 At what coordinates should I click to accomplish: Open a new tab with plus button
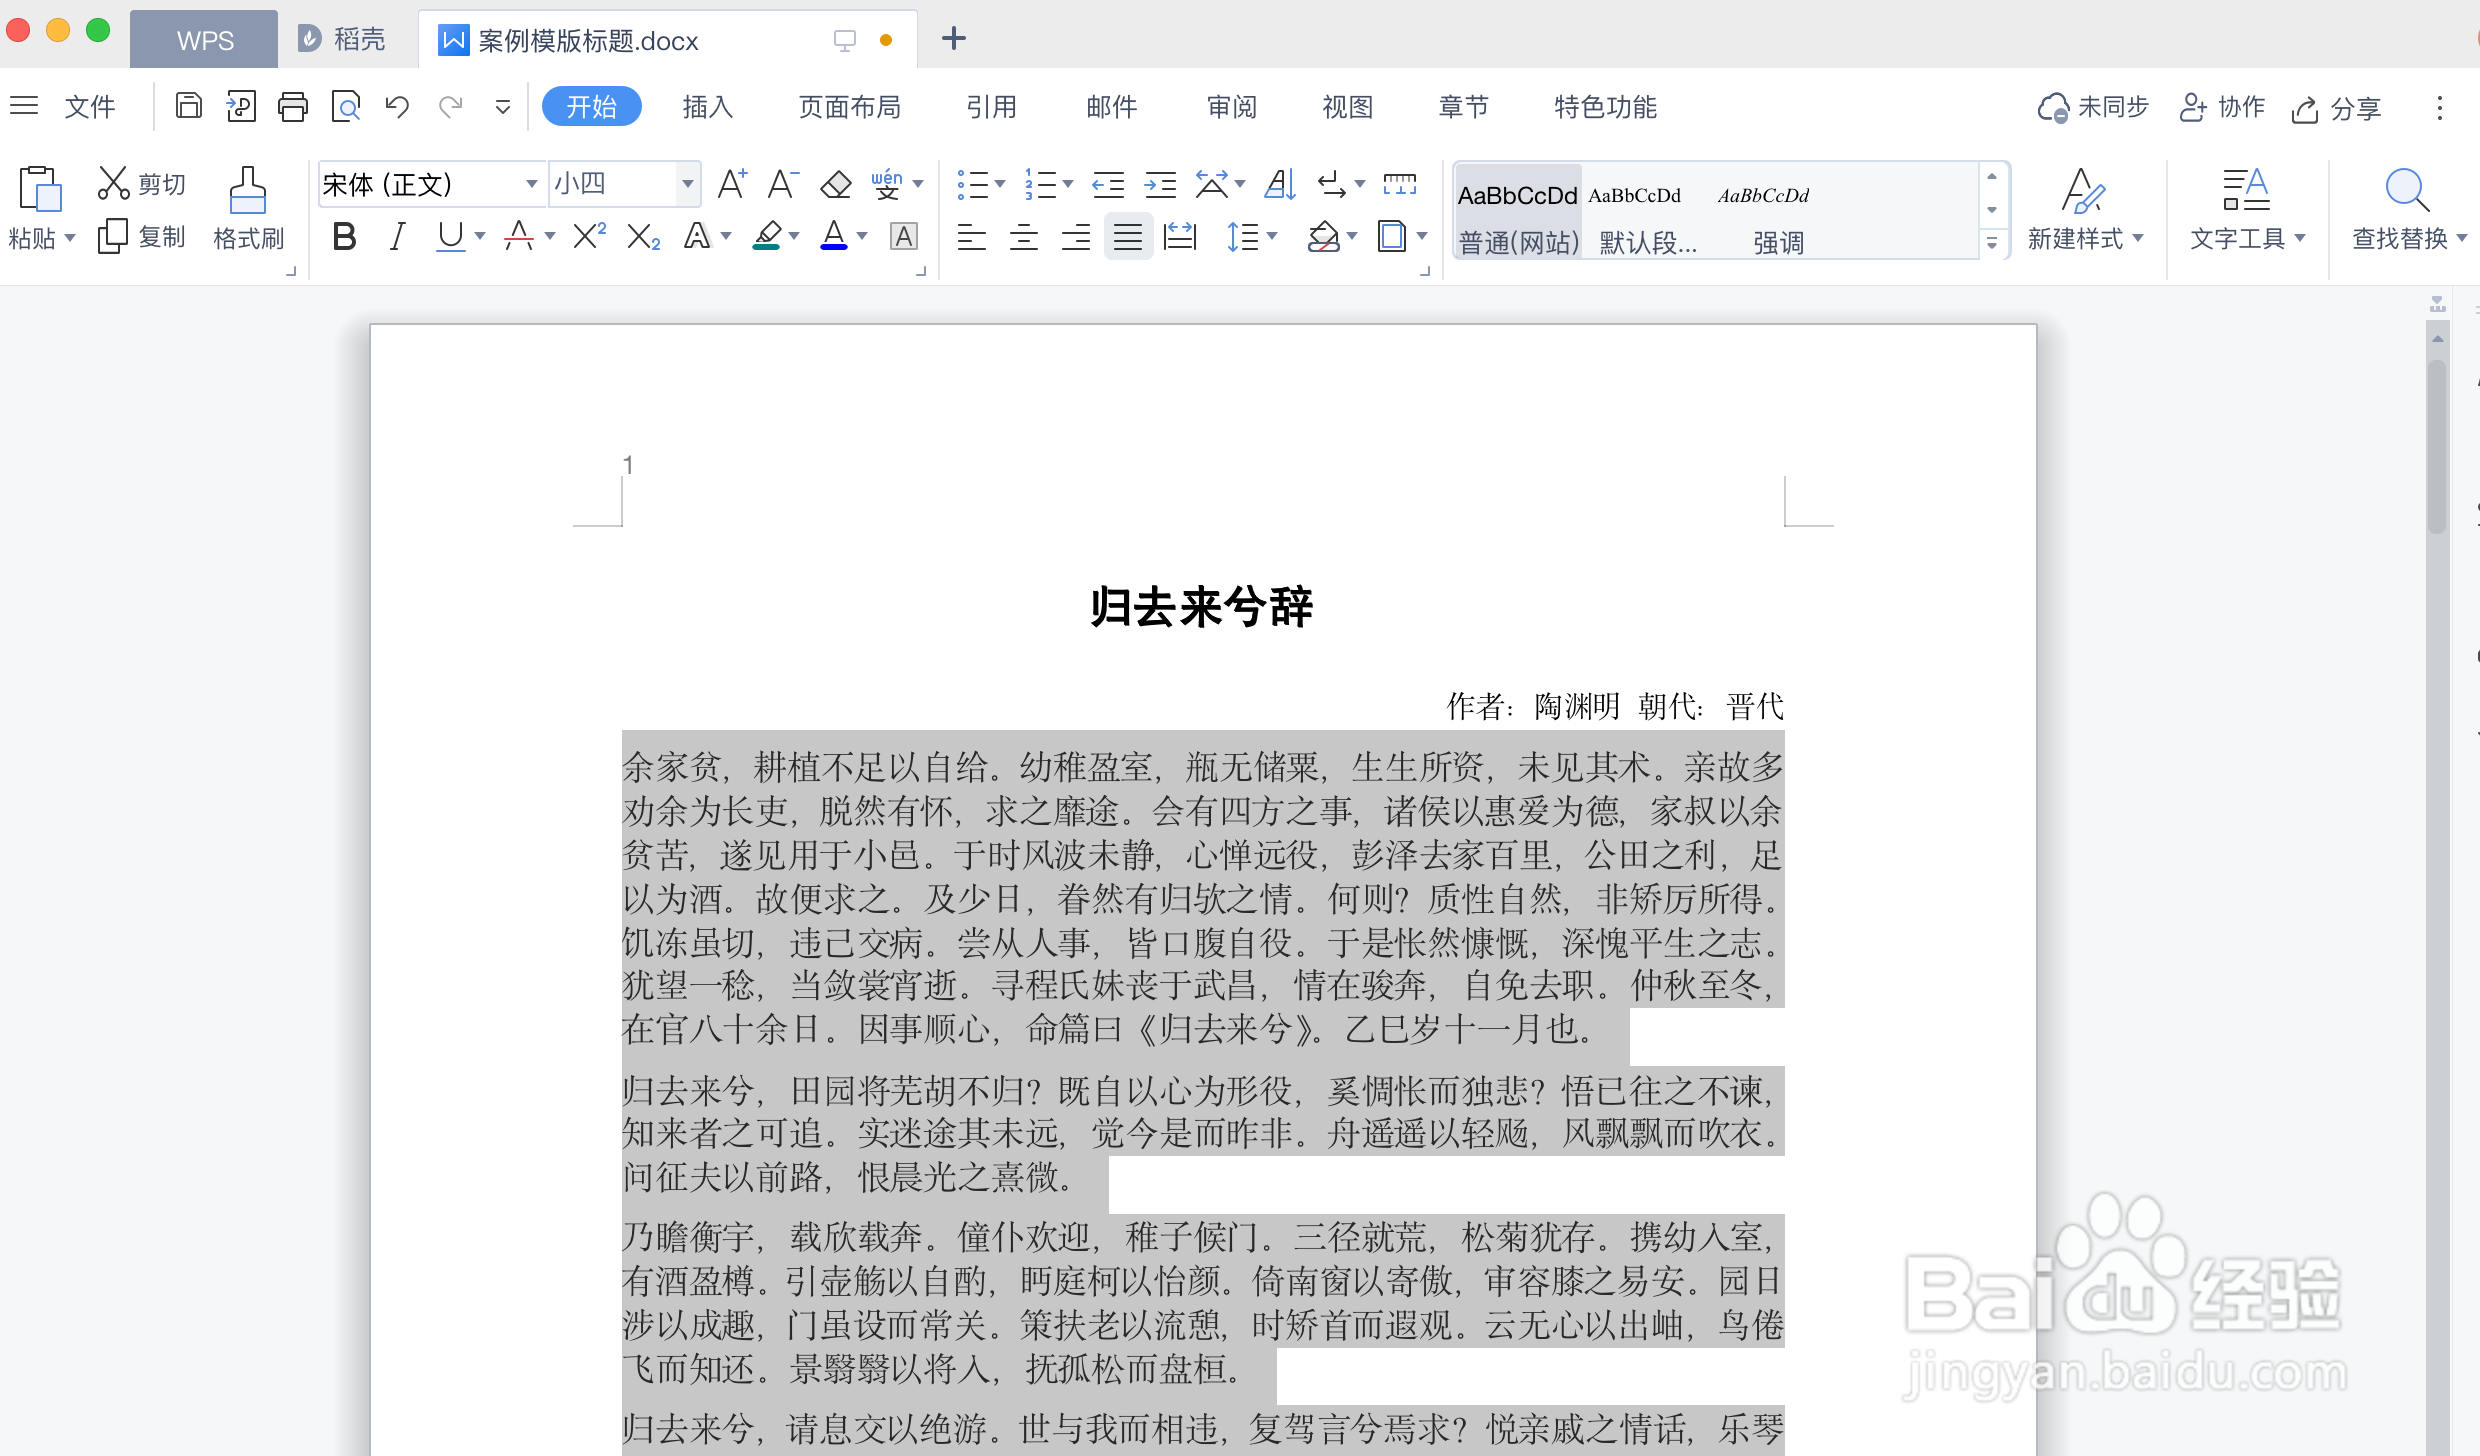(954, 39)
